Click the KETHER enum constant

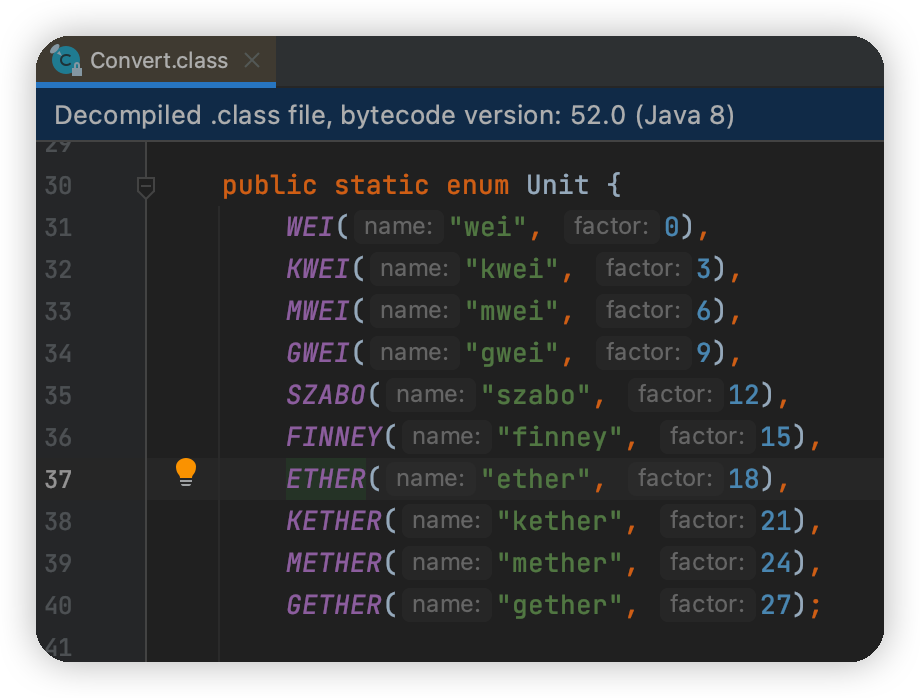click(334, 521)
